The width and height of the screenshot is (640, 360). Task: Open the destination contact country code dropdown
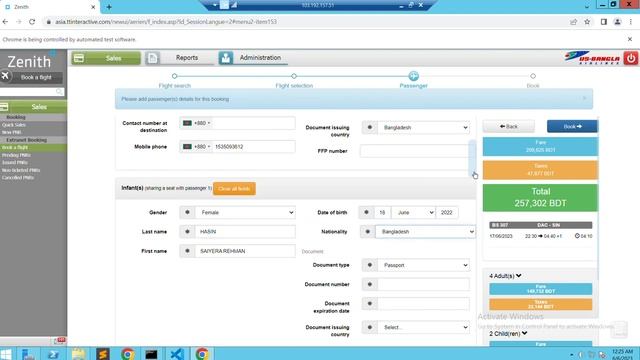click(x=196, y=123)
